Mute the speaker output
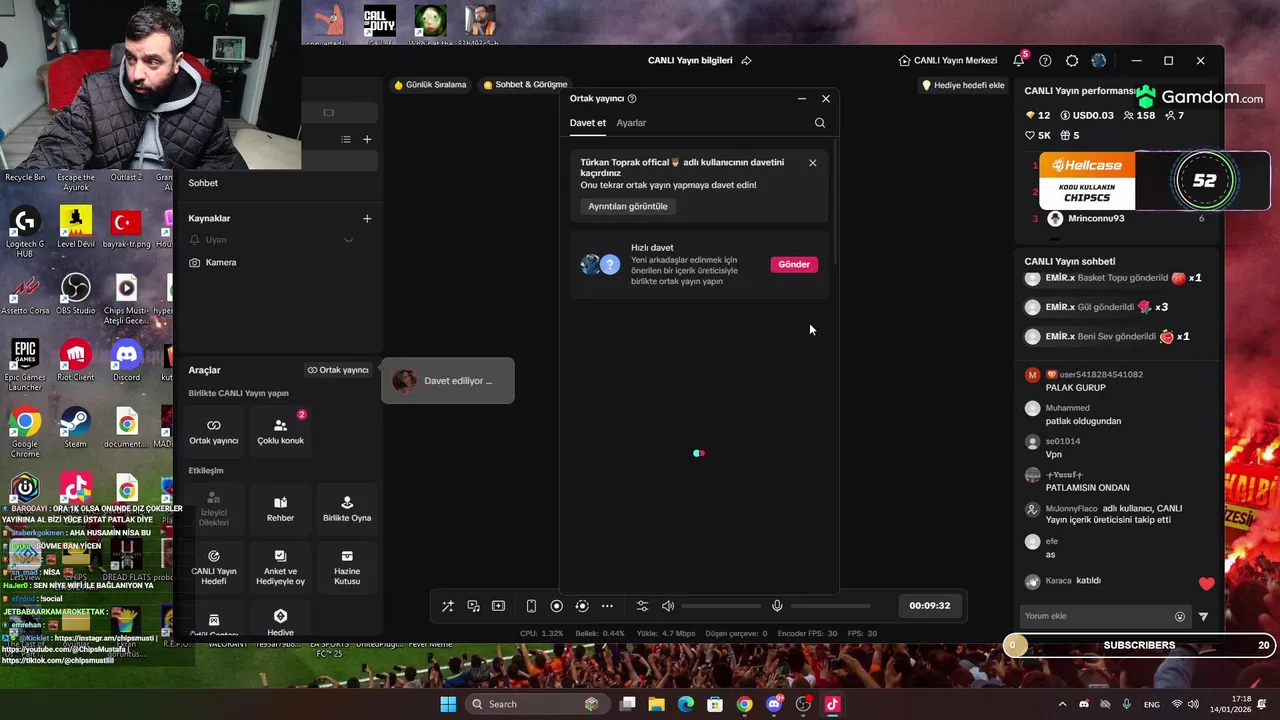The image size is (1280, 720). click(x=668, y=606)
